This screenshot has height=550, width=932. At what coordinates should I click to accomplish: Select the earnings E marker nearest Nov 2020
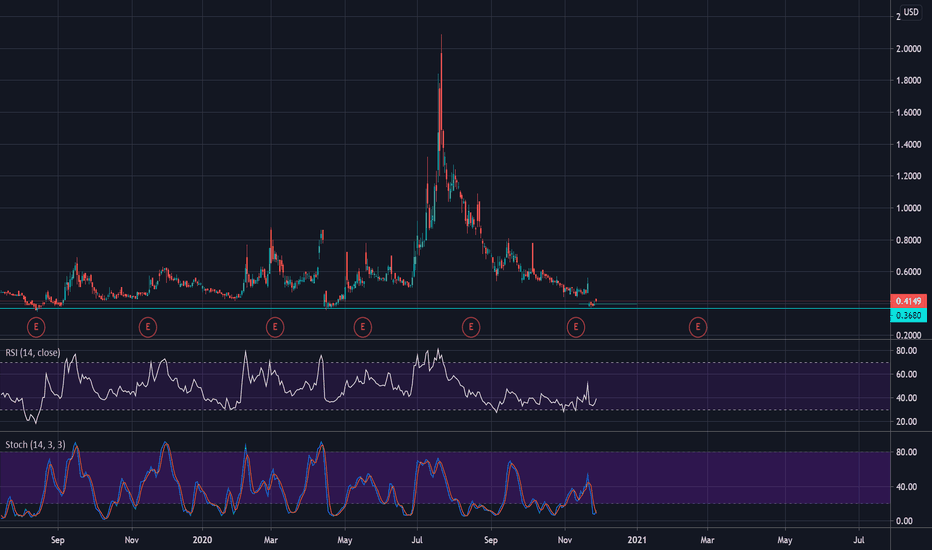tap(575, 327)
